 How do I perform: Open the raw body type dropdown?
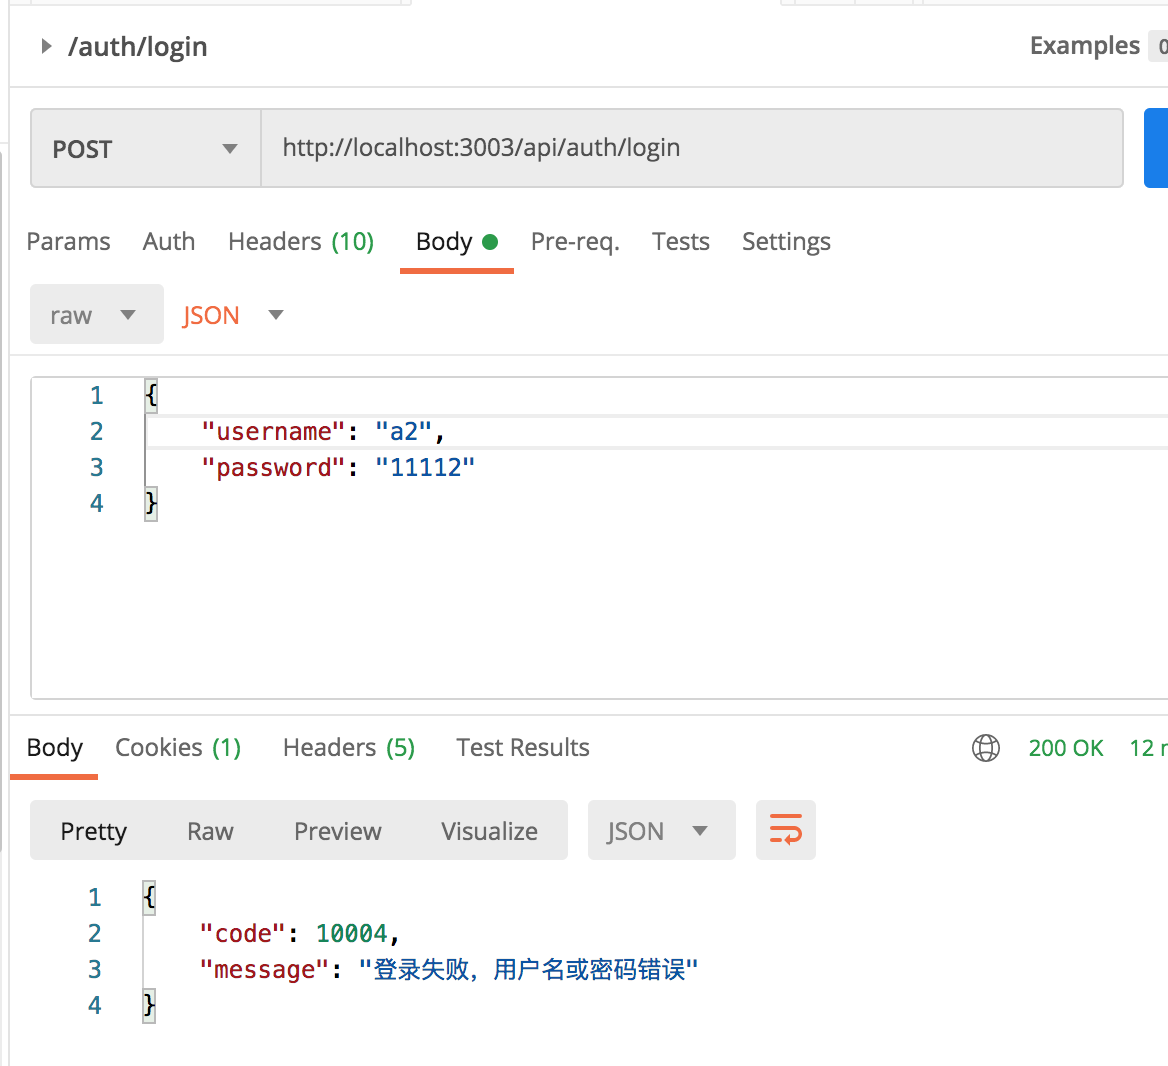[x=96, y=315]
